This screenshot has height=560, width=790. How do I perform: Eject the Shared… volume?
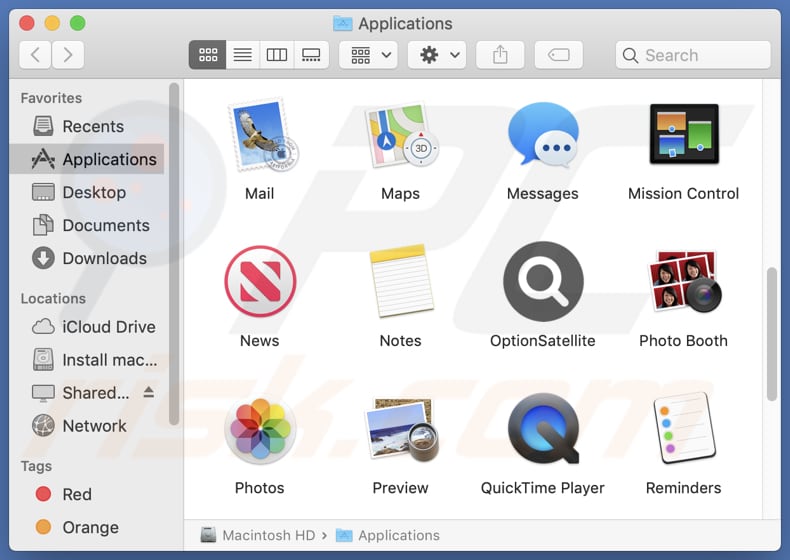click(x=149, y=392)
